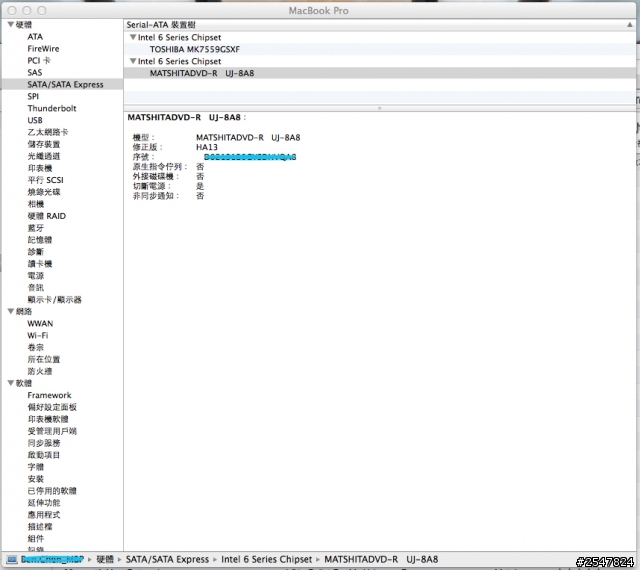
Task: Select 硬體 RAID in sidebar
Action: [47, 216]
